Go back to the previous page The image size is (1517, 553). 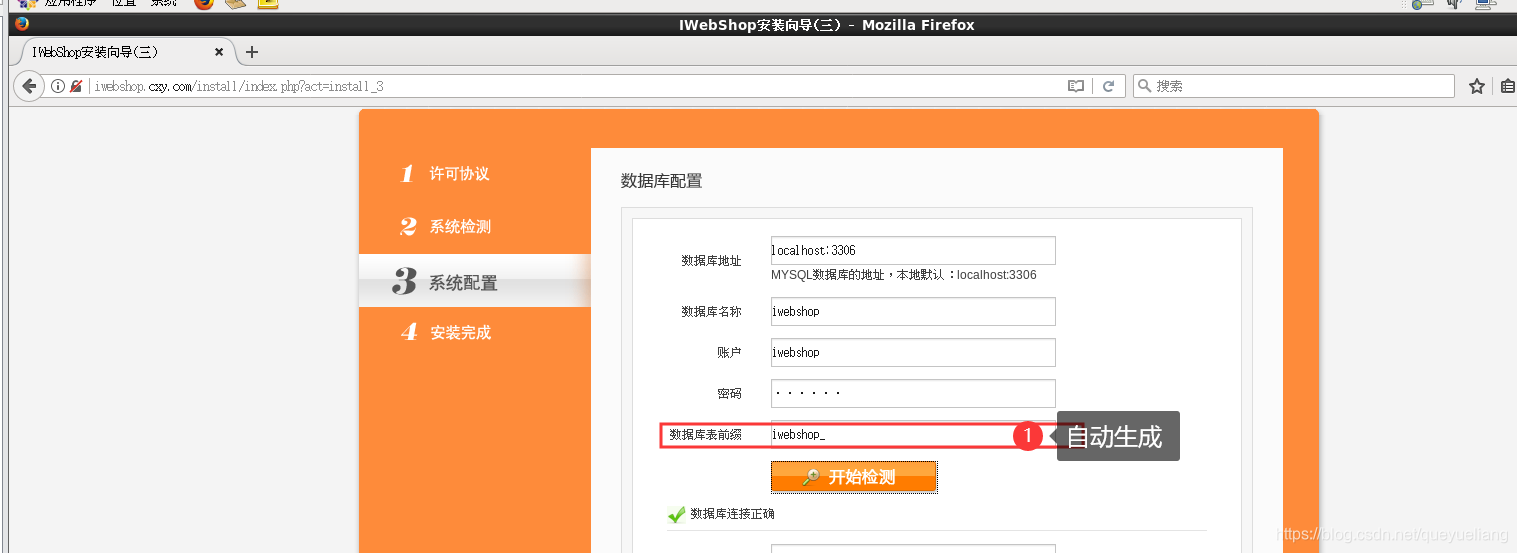[29, 86]
